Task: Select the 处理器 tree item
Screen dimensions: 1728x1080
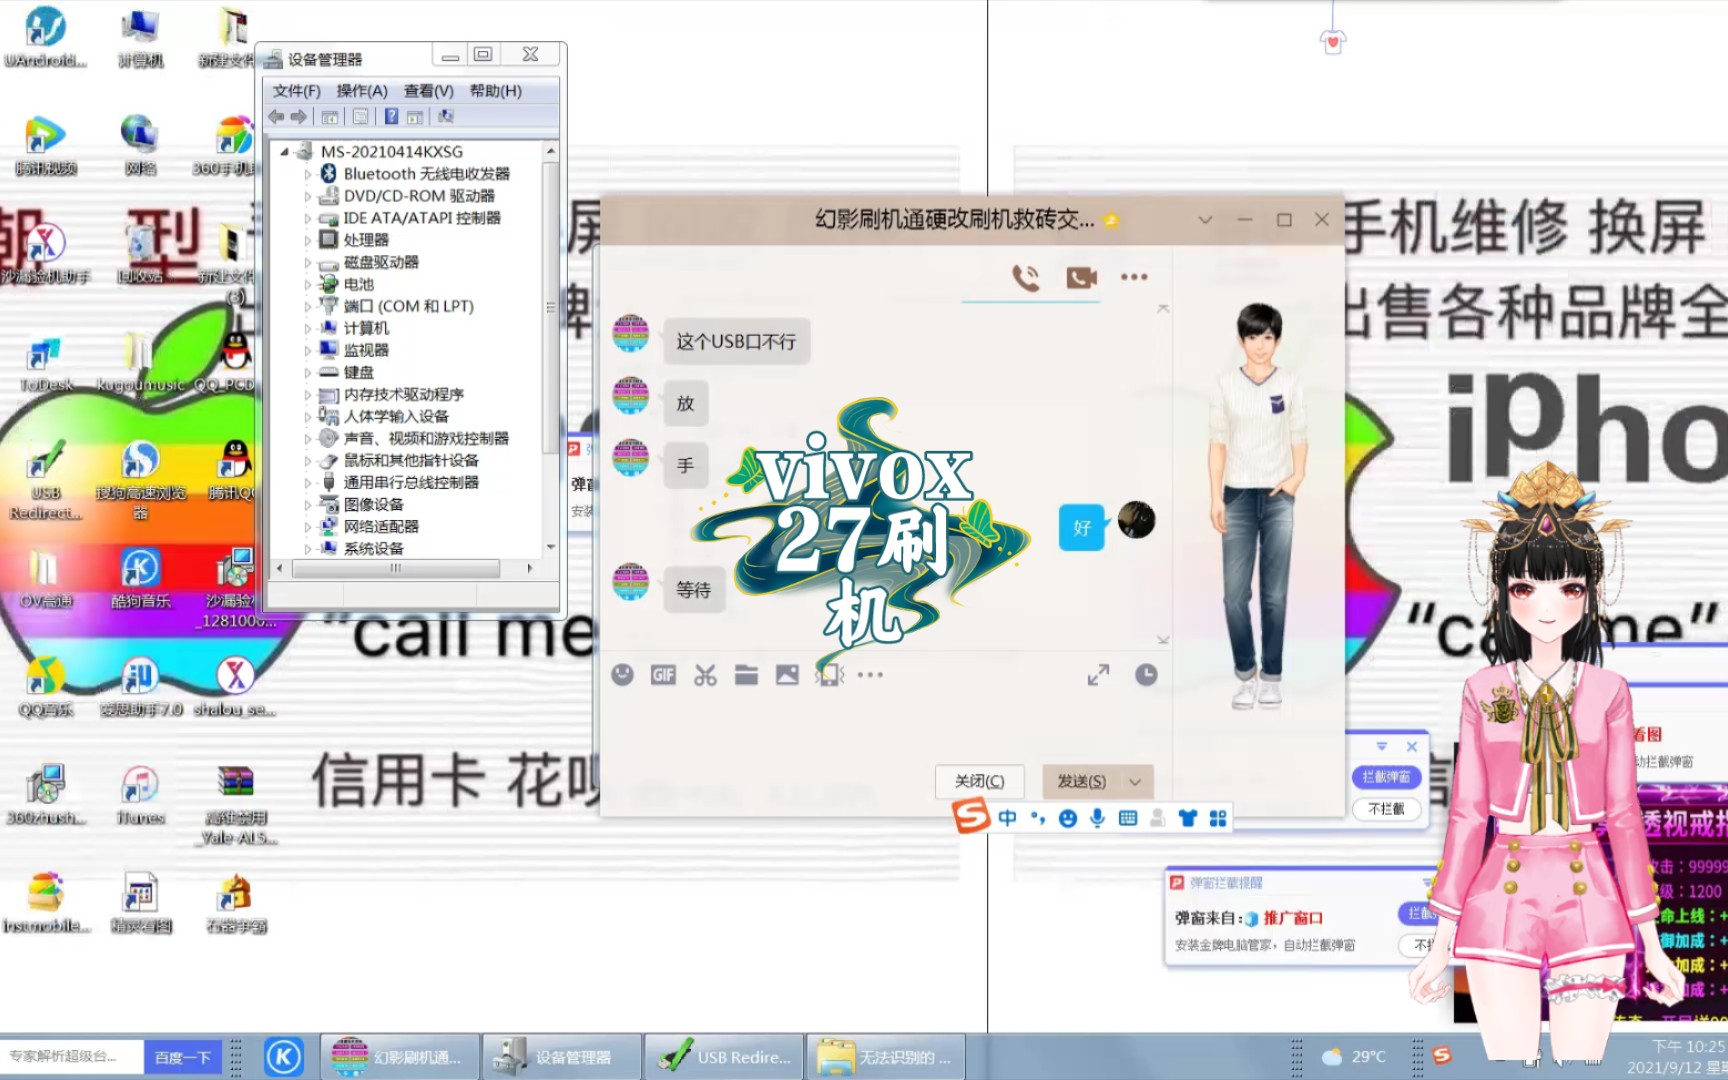Action: [x=366, y=240]
